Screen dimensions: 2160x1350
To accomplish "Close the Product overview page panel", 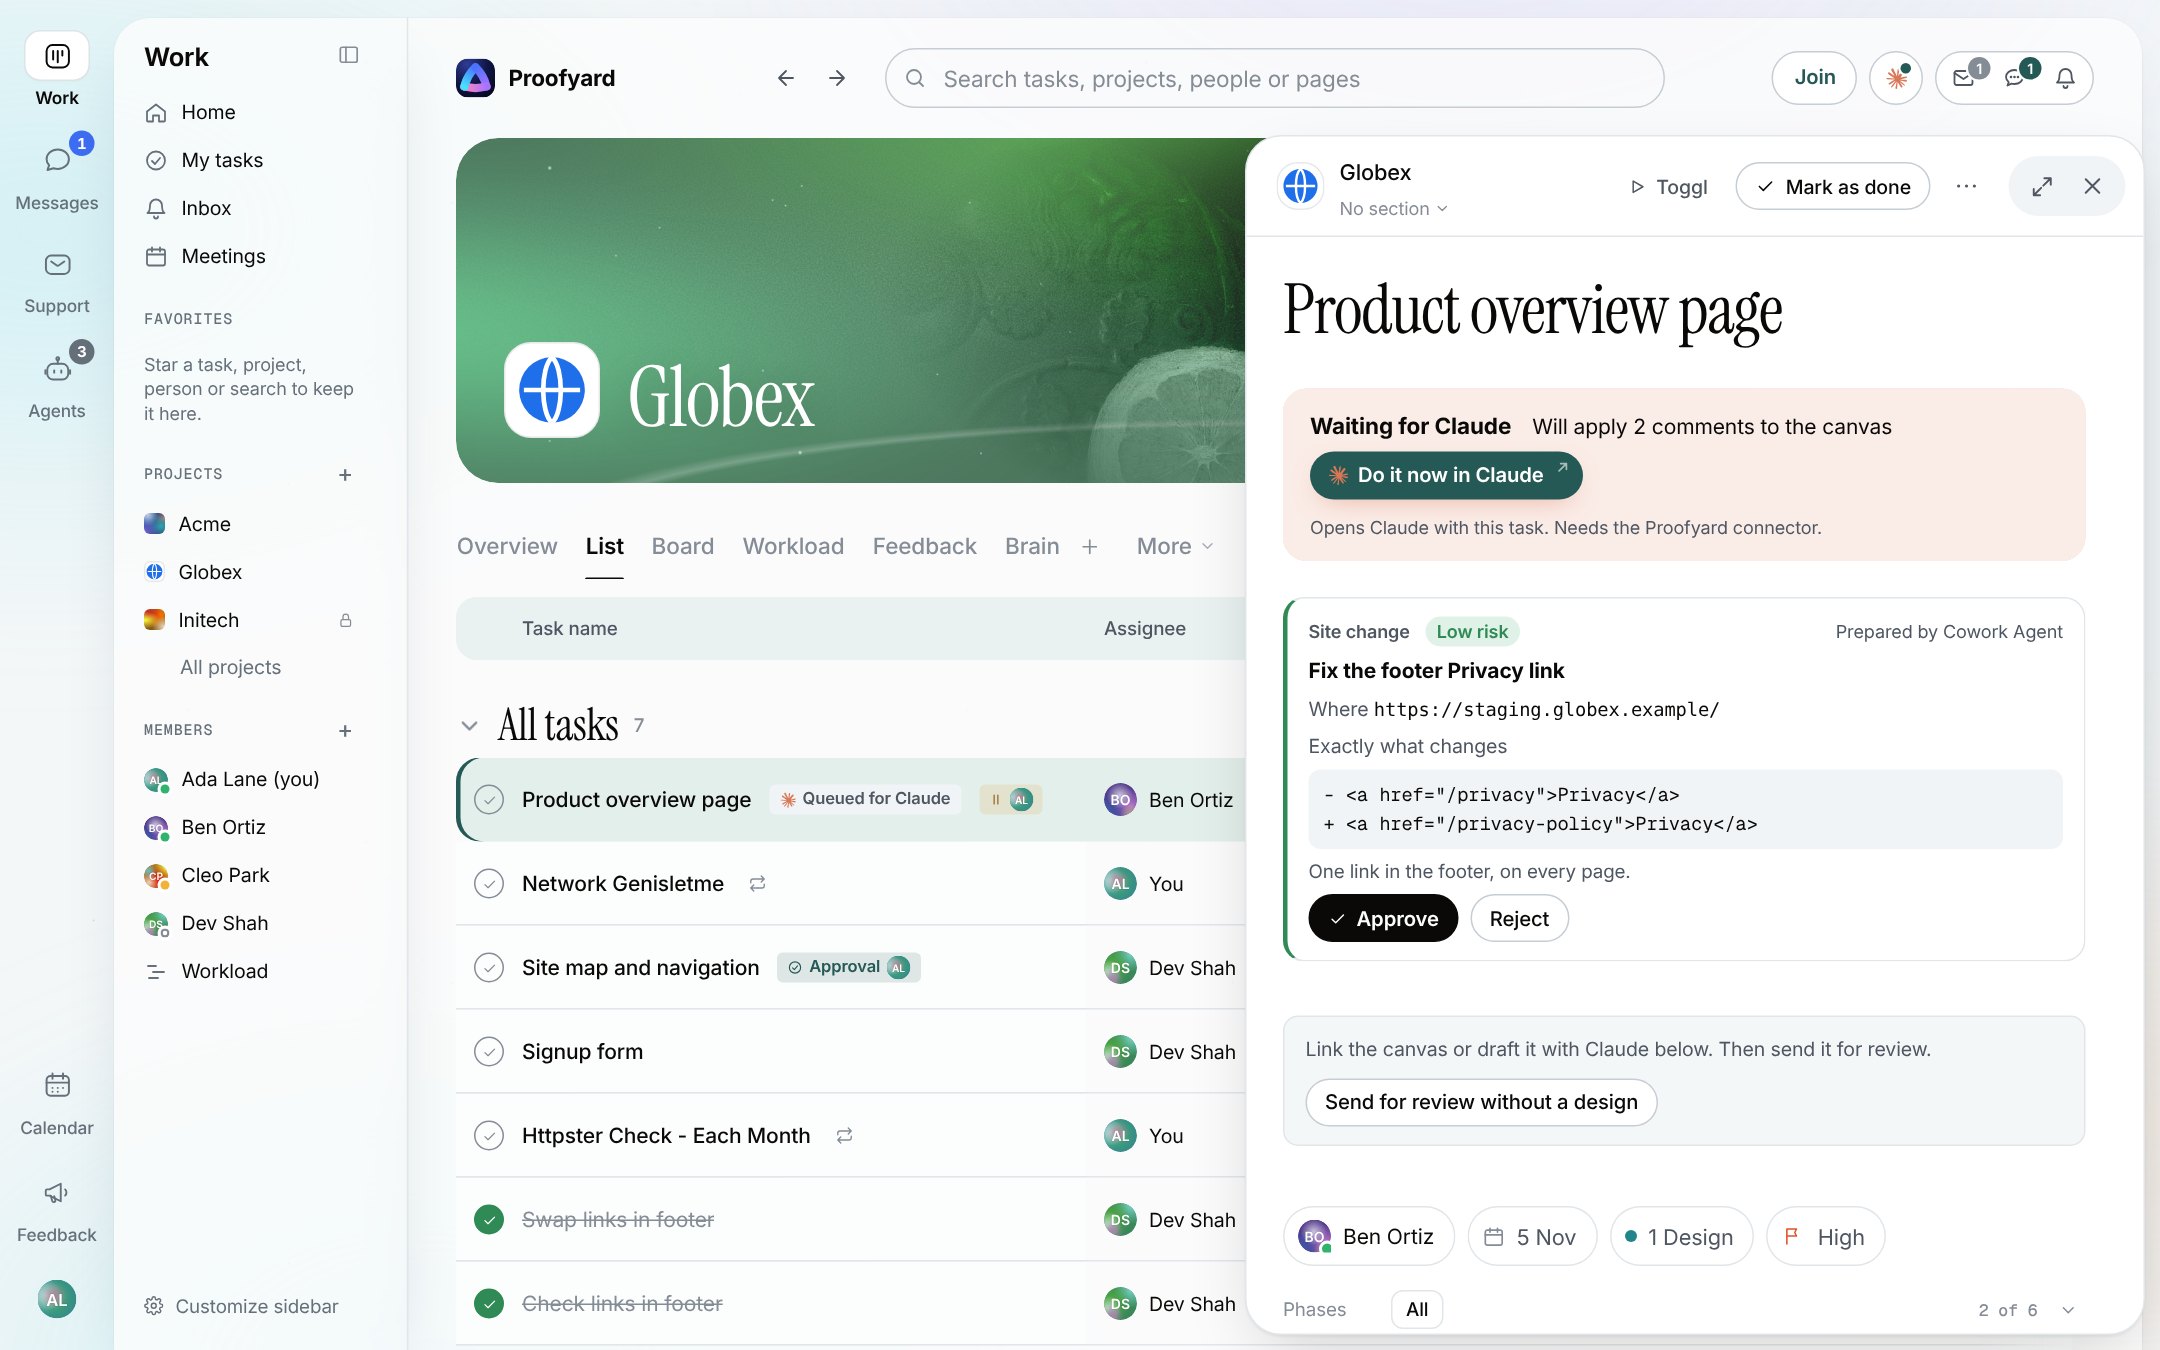I will pos(2092,186).
